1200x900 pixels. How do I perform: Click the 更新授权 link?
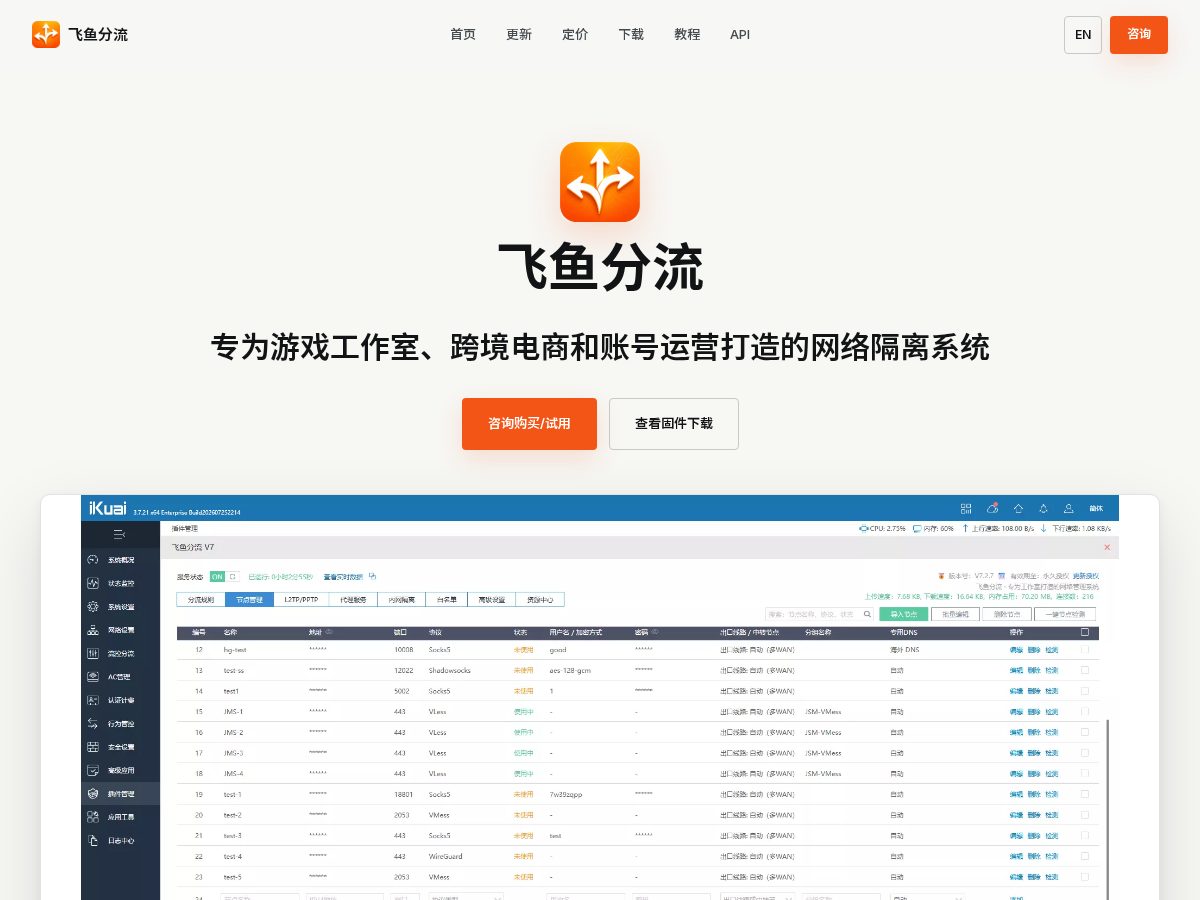coord(1086,576)
